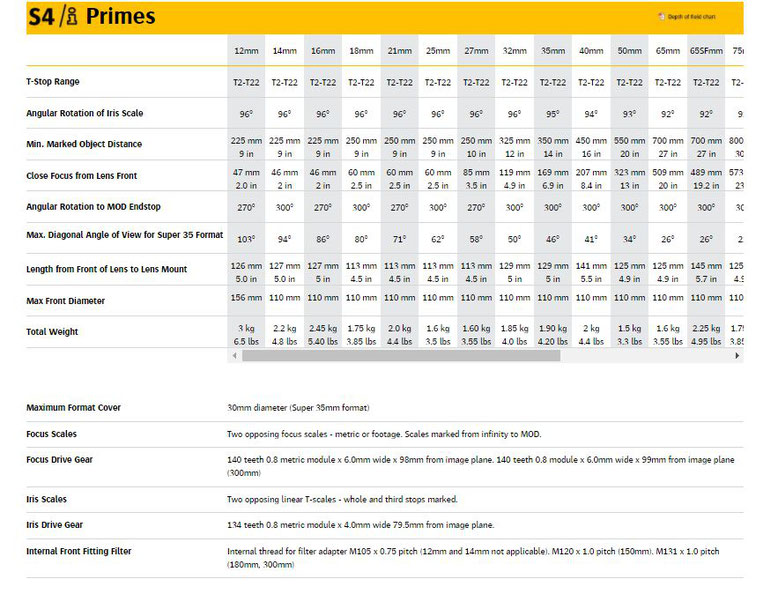Viewport: 778px width, 594px height.
Task: Click the 95° iris rotation value for 35mm
Action: point(553,114)
